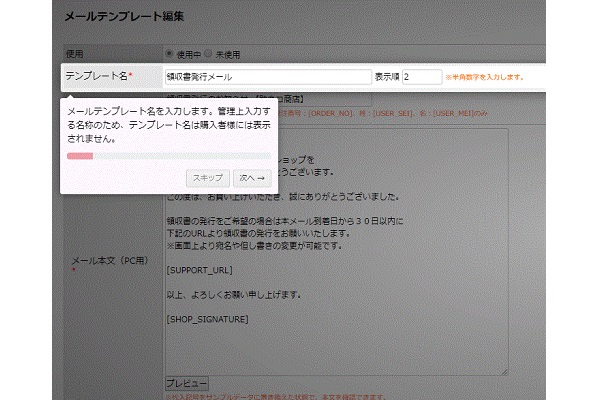Select the 未使用 radio button
This screenshot has height=400, width=600.
[209, 53]
